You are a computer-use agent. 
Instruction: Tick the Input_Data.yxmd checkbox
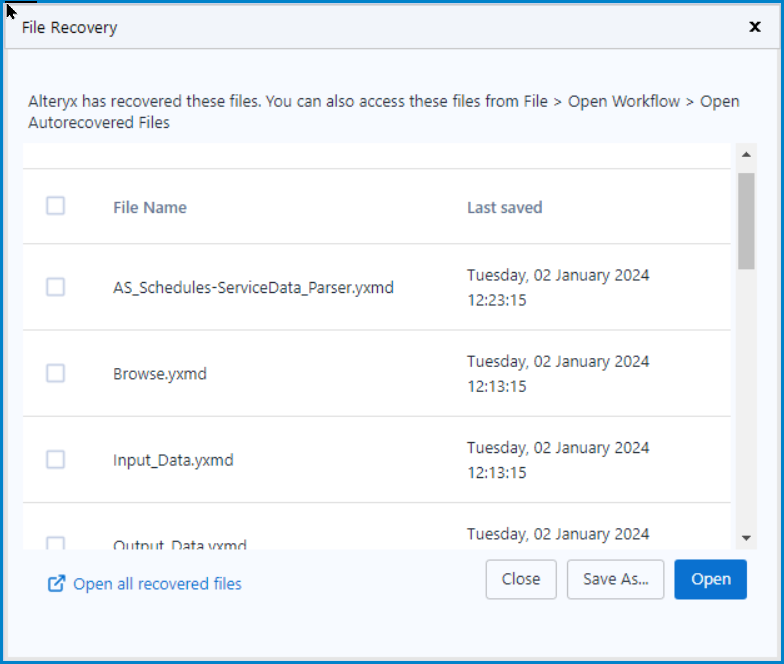[x=56, y=460]
